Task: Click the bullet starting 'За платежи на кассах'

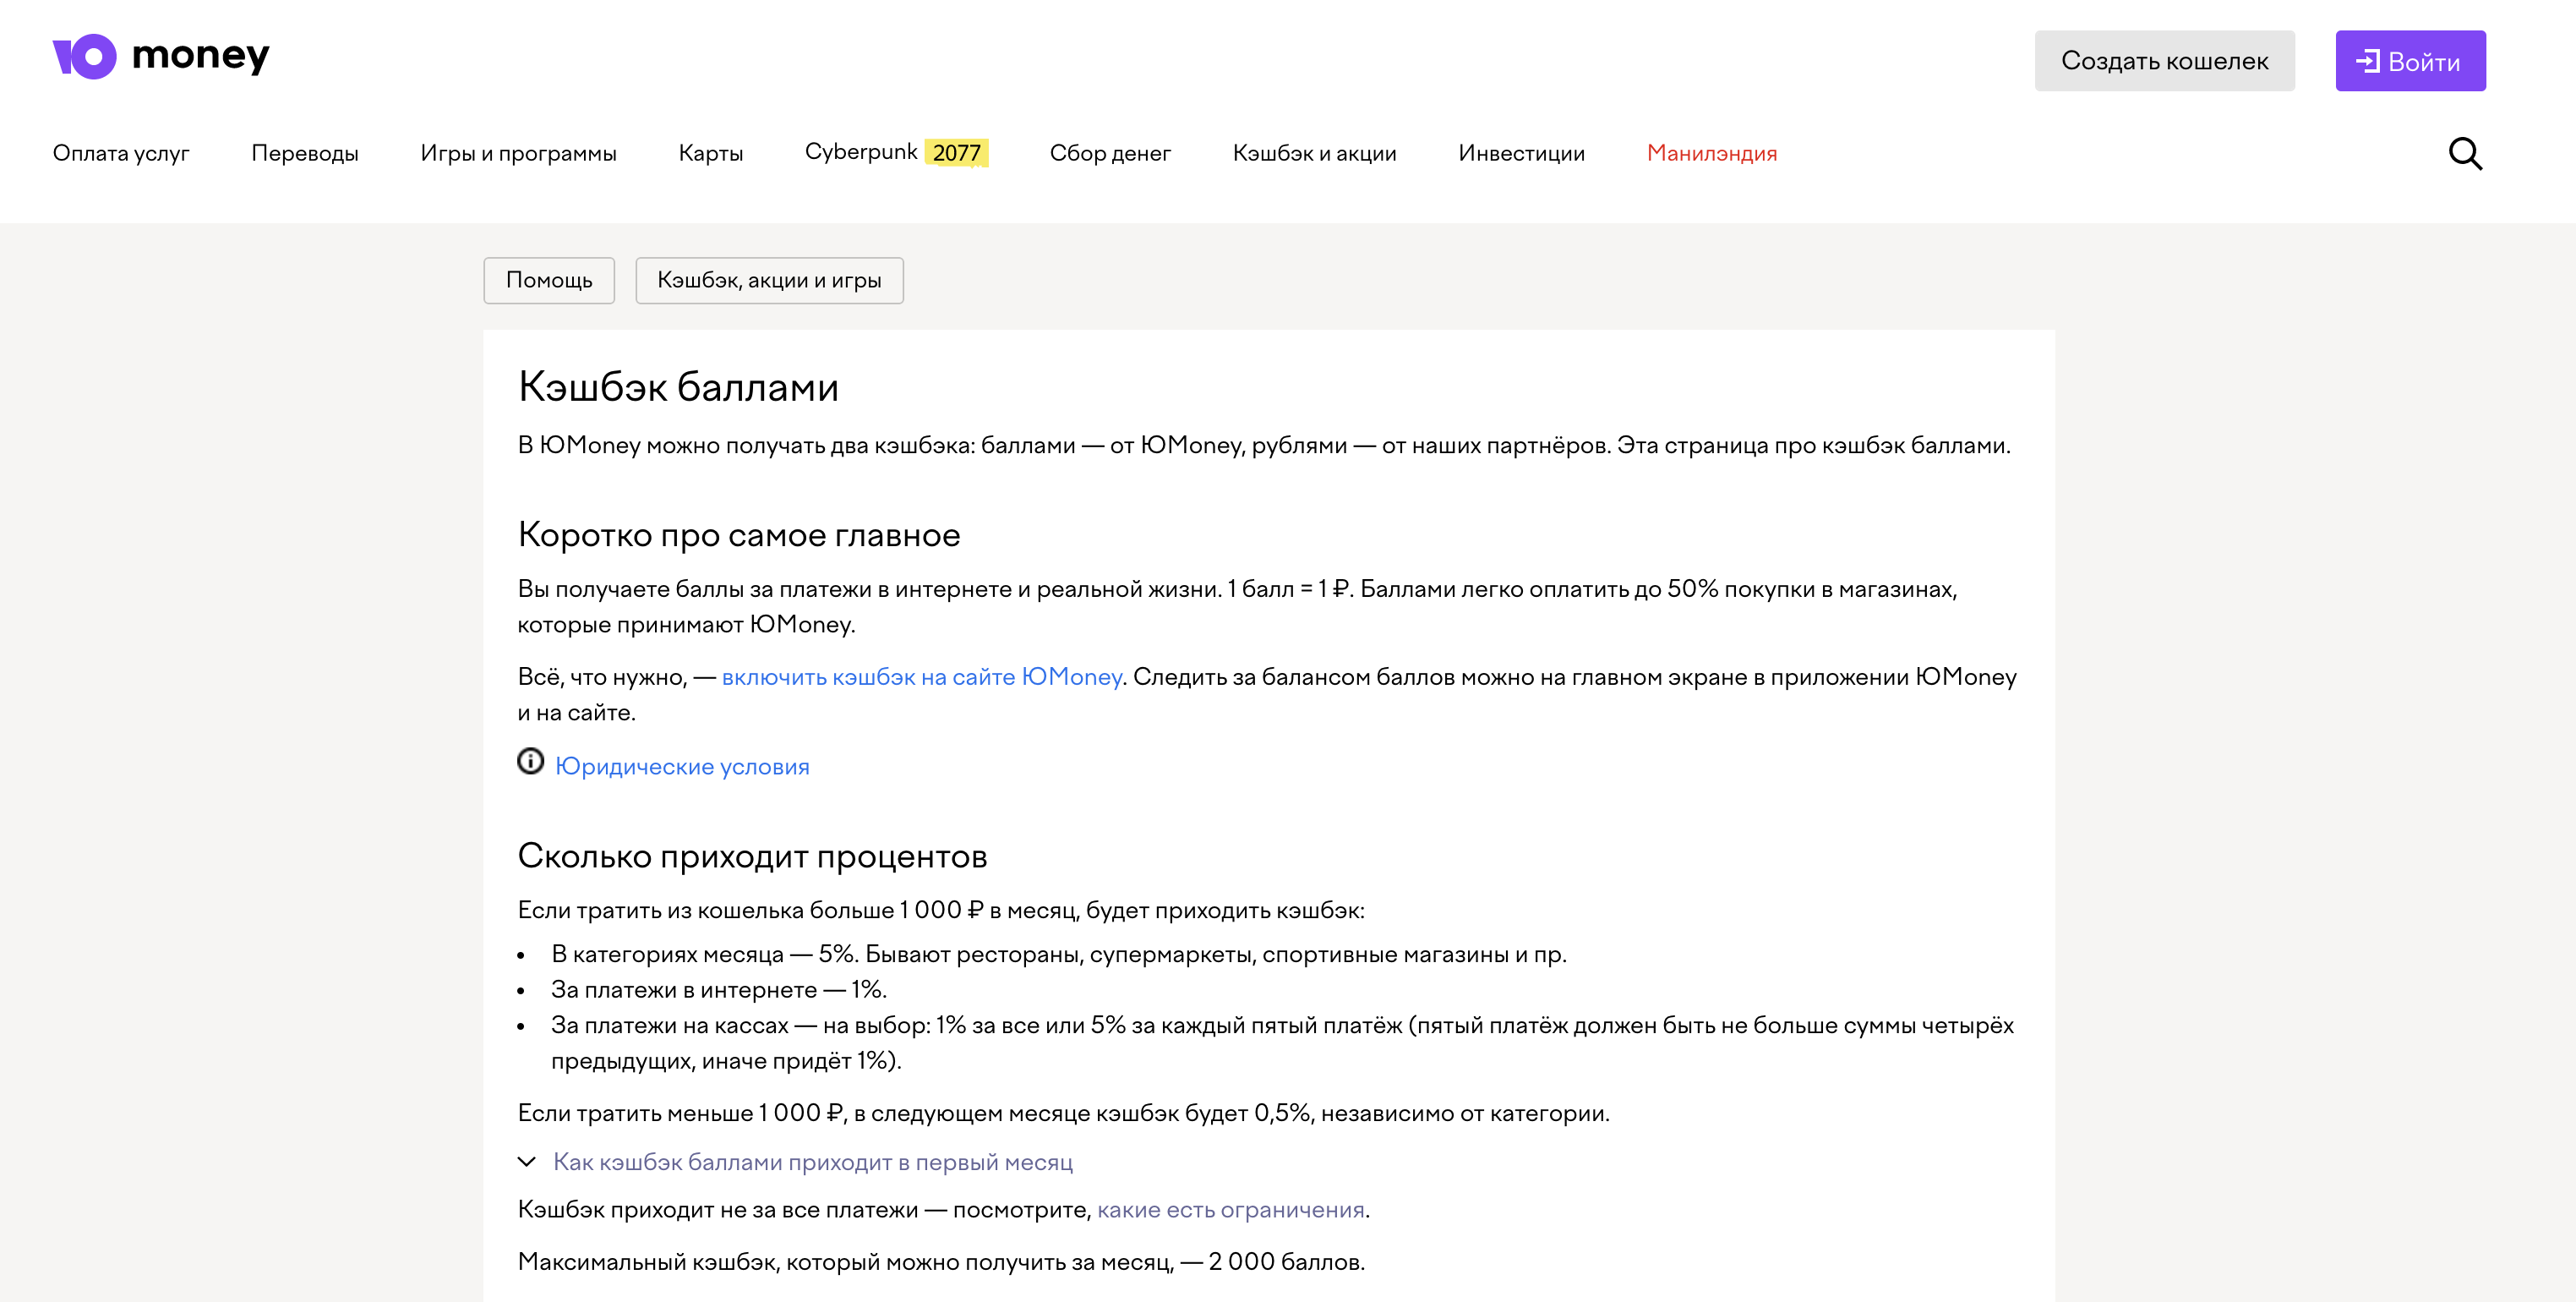Action: pos(1282,1043)
